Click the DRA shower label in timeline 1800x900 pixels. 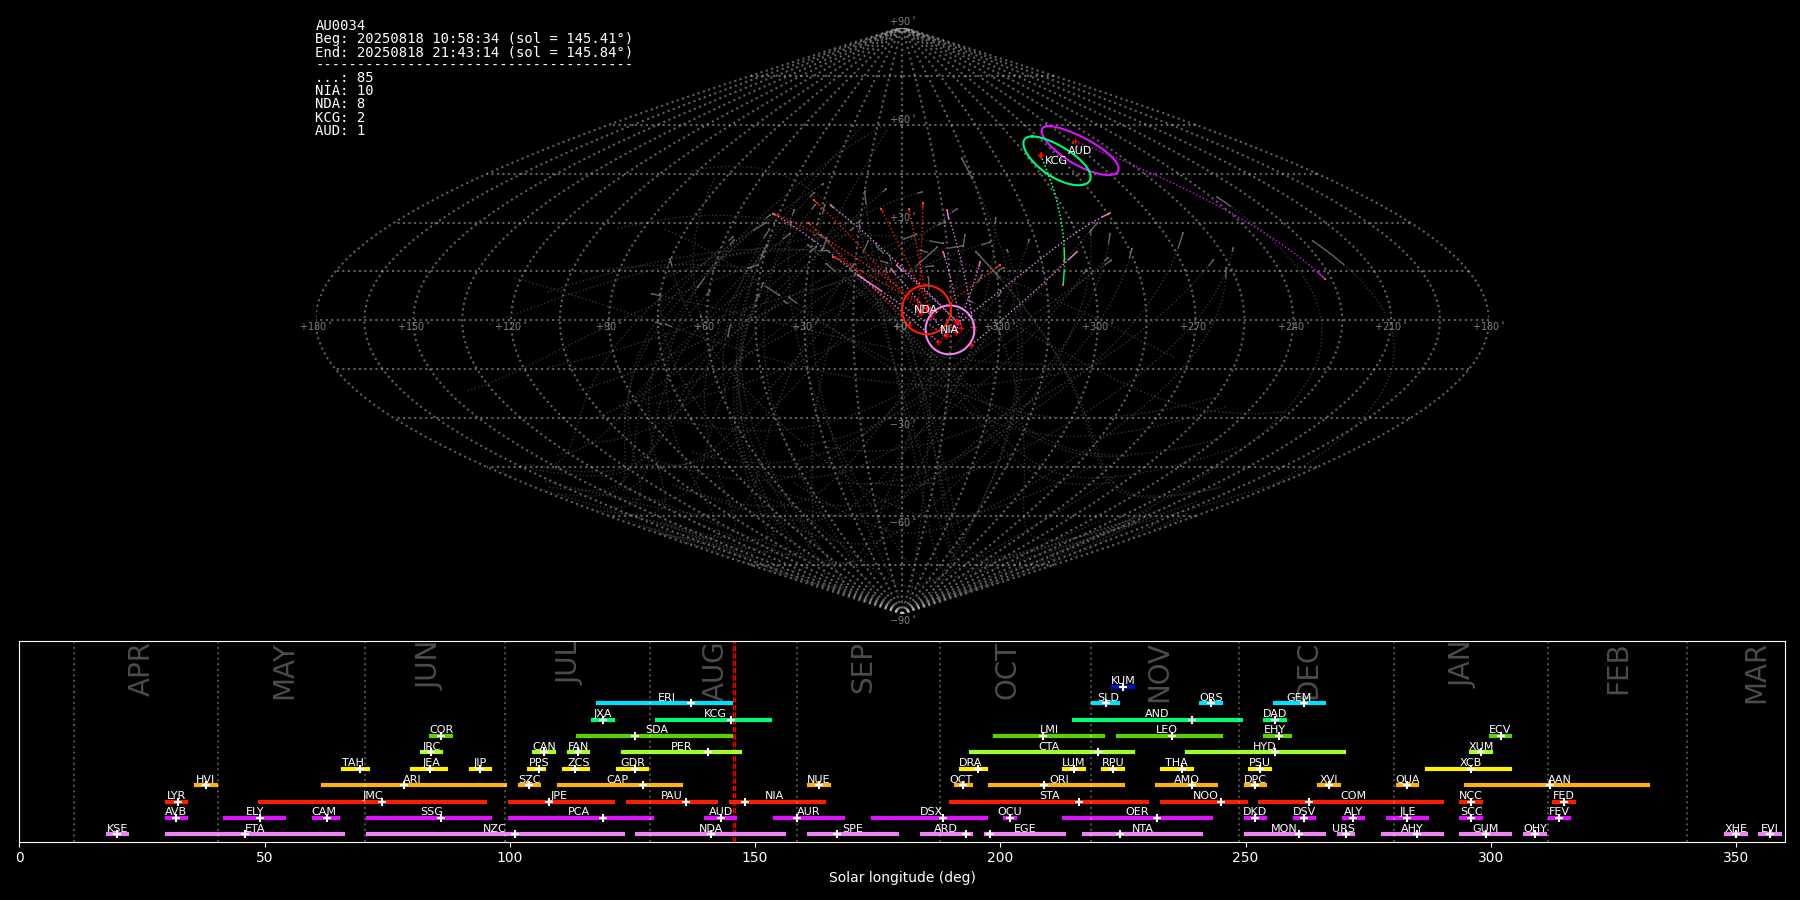[x=970, y=763]
